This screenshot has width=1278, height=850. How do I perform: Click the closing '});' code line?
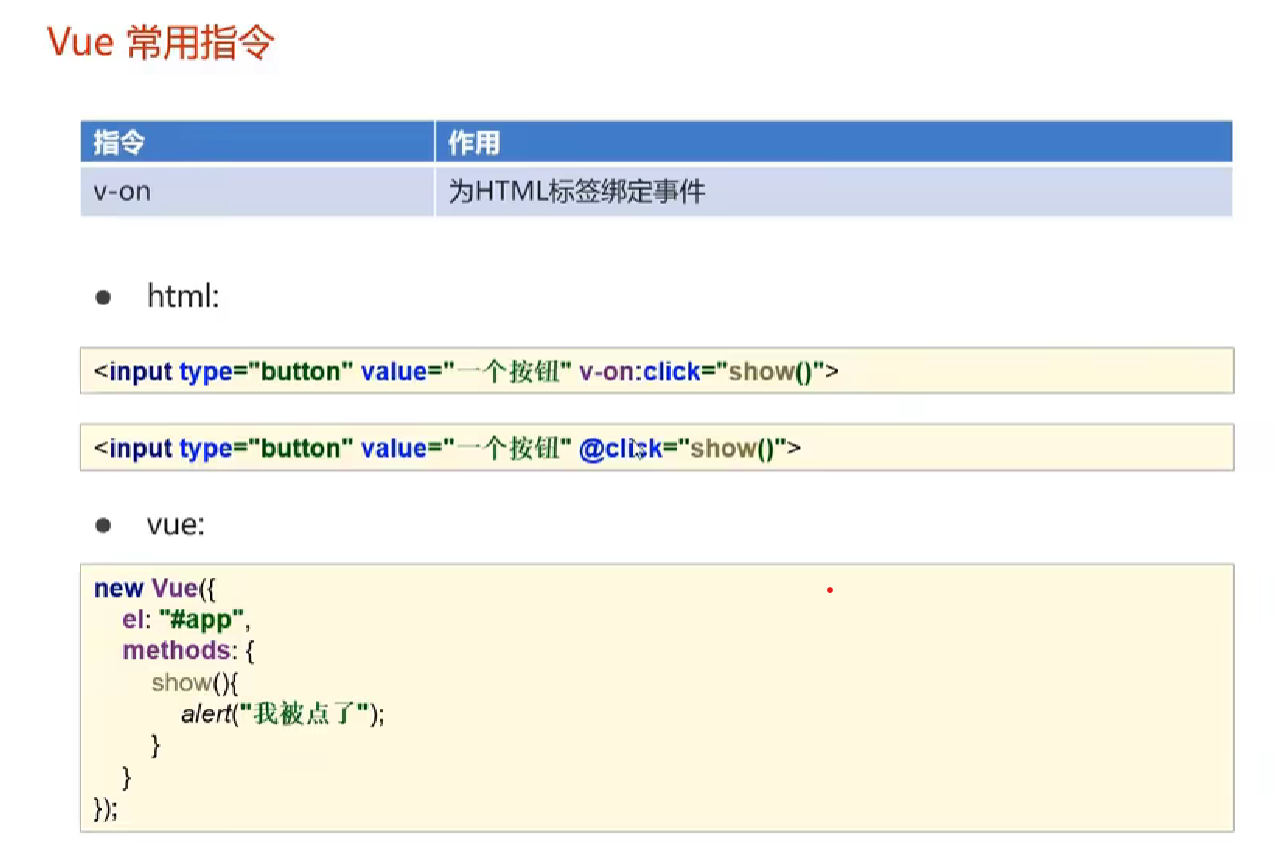tap(106, 808)
